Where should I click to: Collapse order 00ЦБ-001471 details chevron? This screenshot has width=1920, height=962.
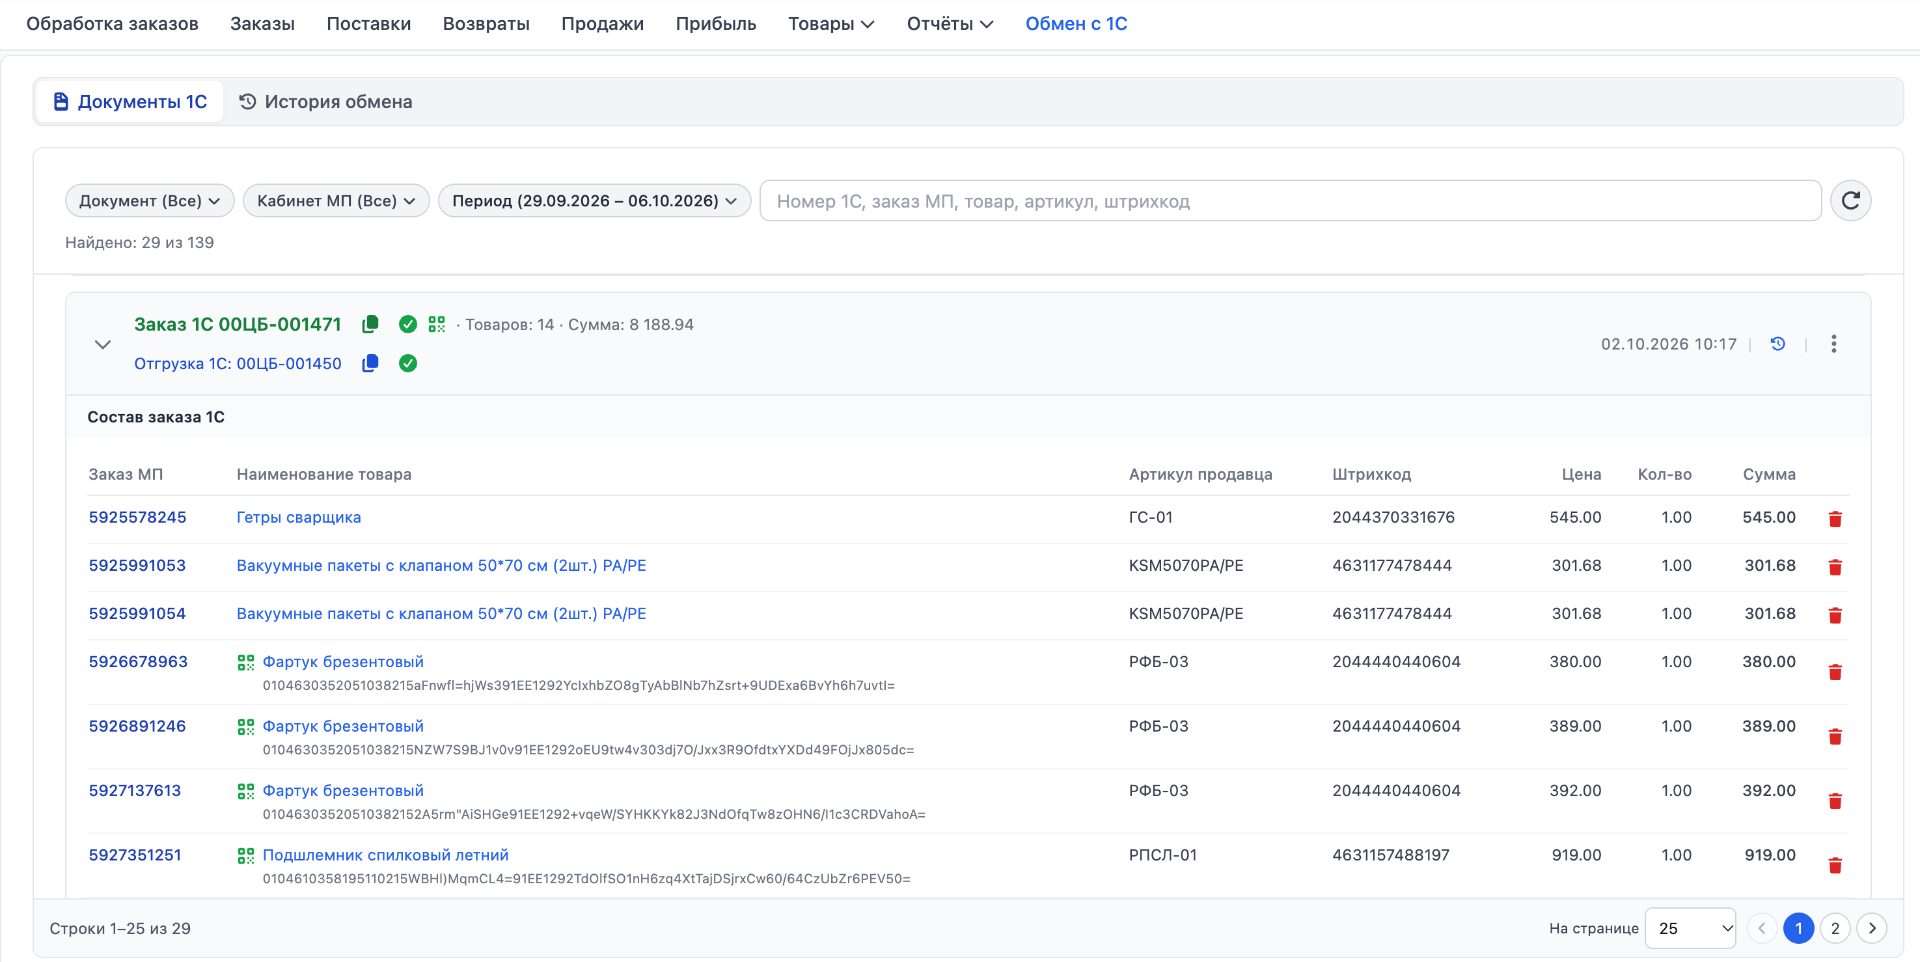point(102,344)
